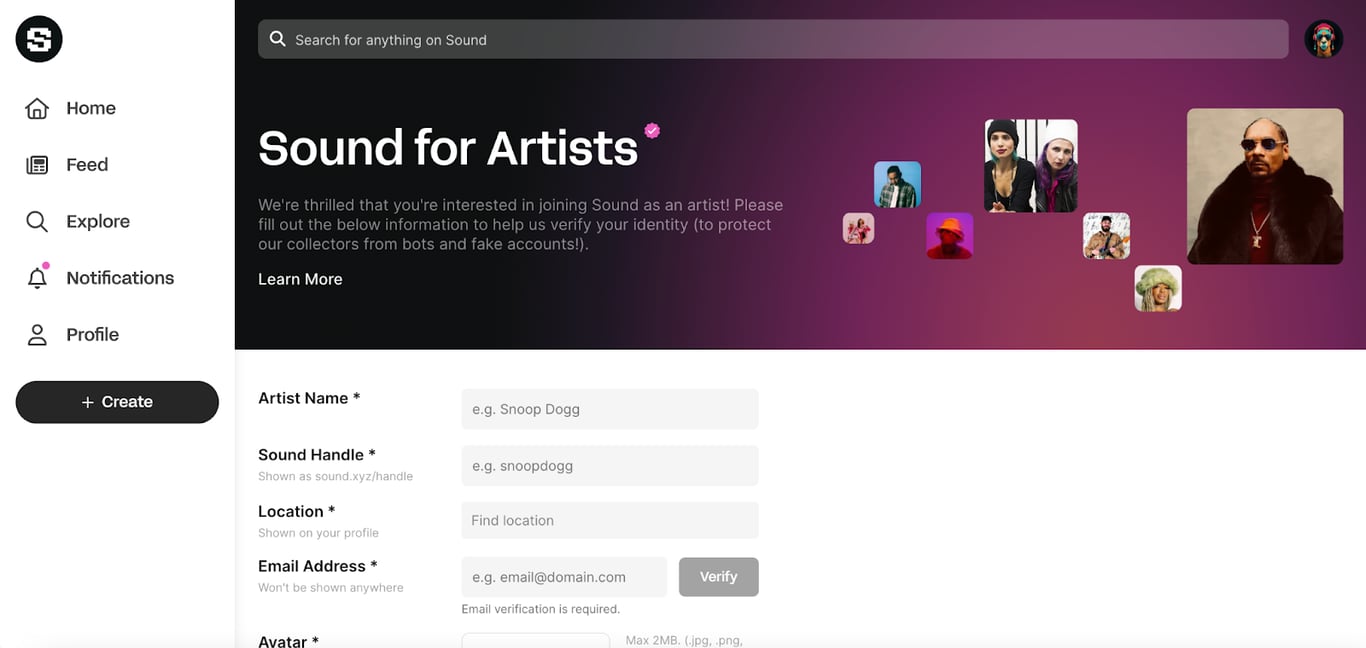Click the Sound logo icon
The image size is (1366, 648).
click(39, 39)
